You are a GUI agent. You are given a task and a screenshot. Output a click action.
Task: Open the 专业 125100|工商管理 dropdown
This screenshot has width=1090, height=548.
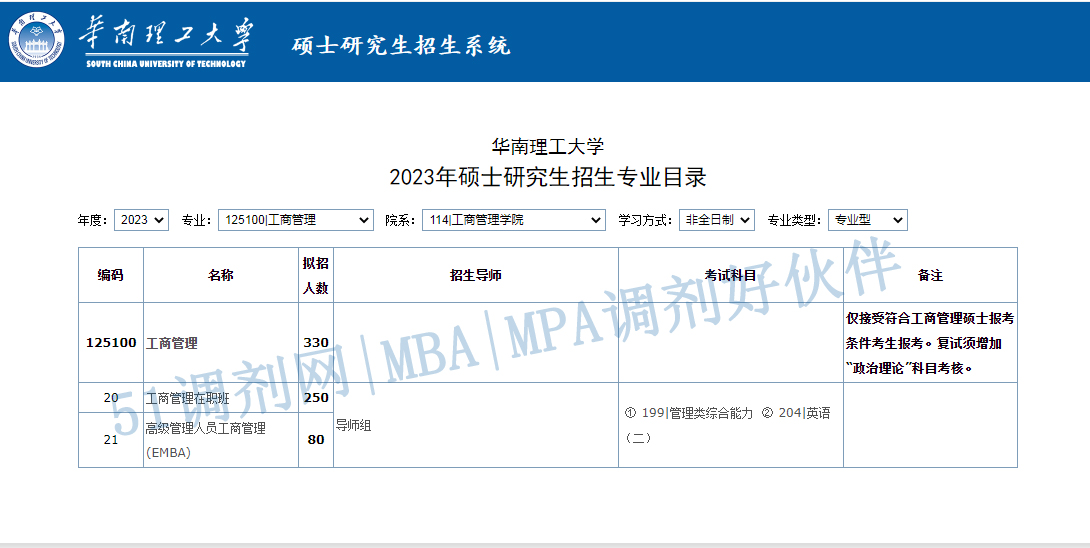296,220
